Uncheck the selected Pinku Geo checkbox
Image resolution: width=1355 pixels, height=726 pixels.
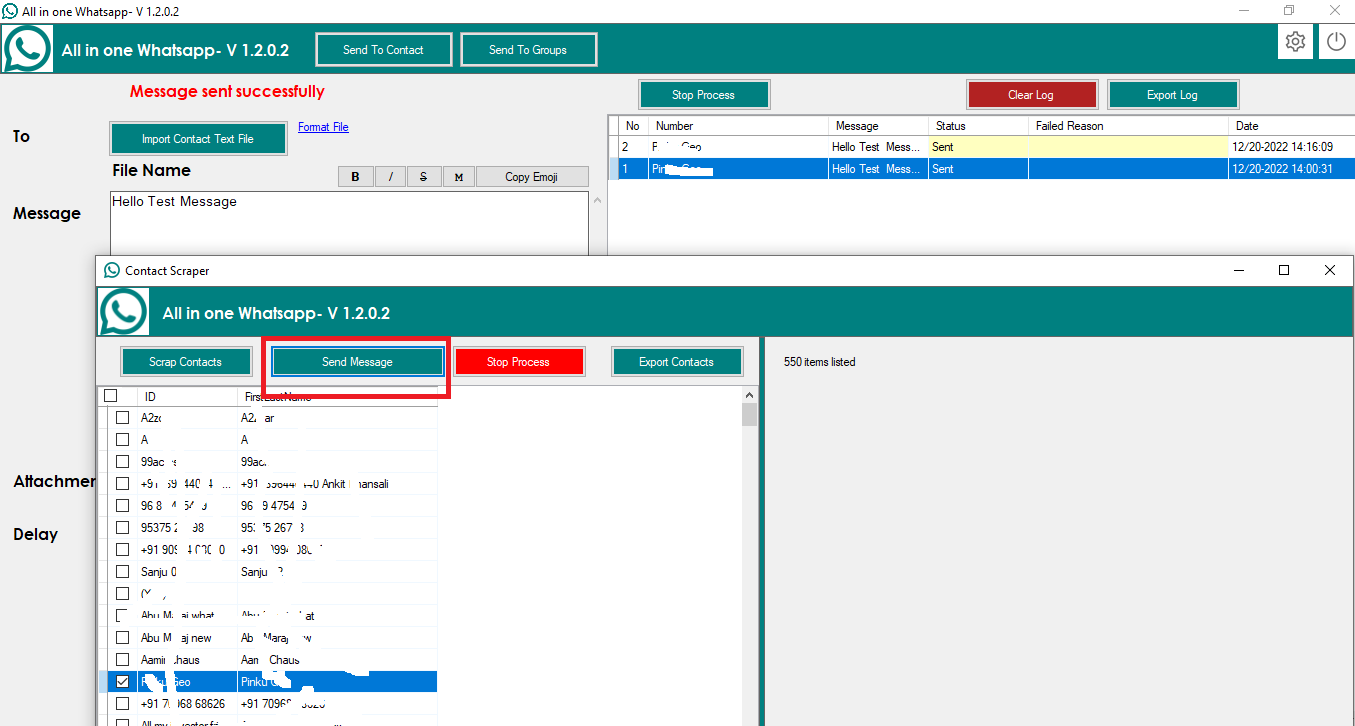(123, 682)
